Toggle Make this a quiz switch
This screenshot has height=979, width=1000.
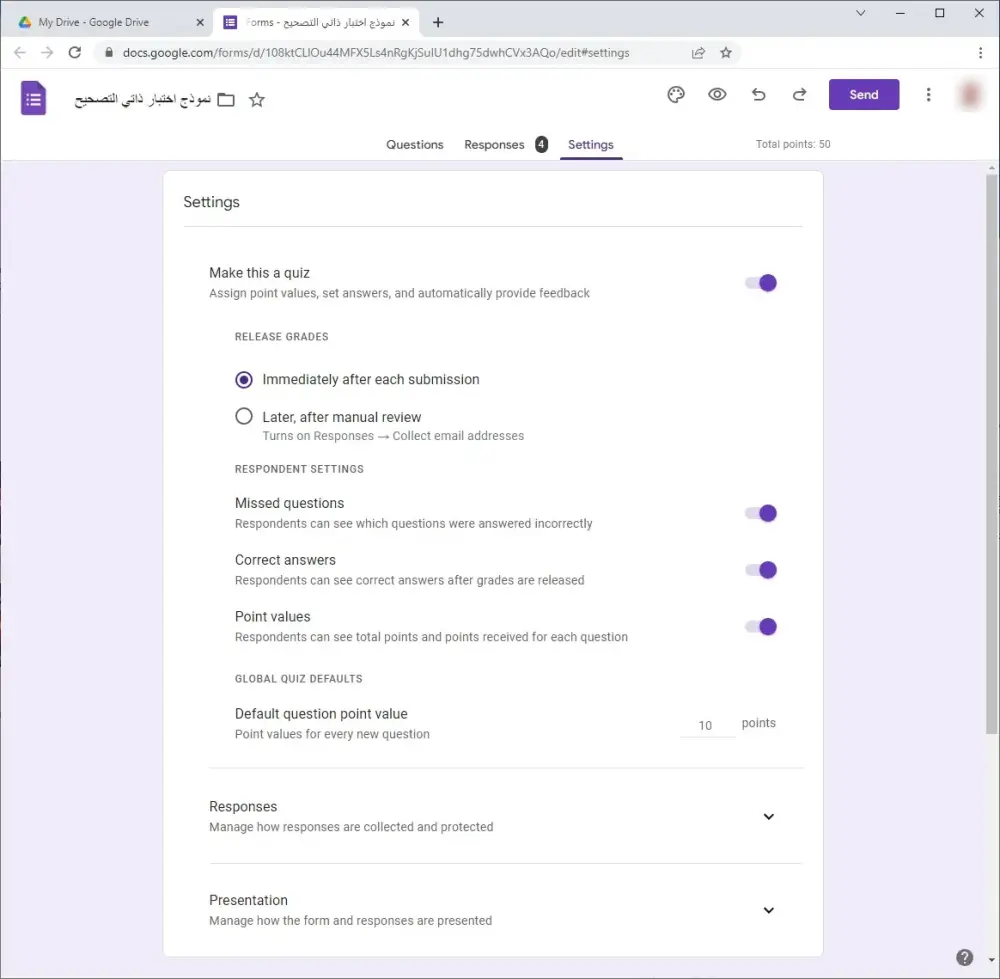(760, 283)
